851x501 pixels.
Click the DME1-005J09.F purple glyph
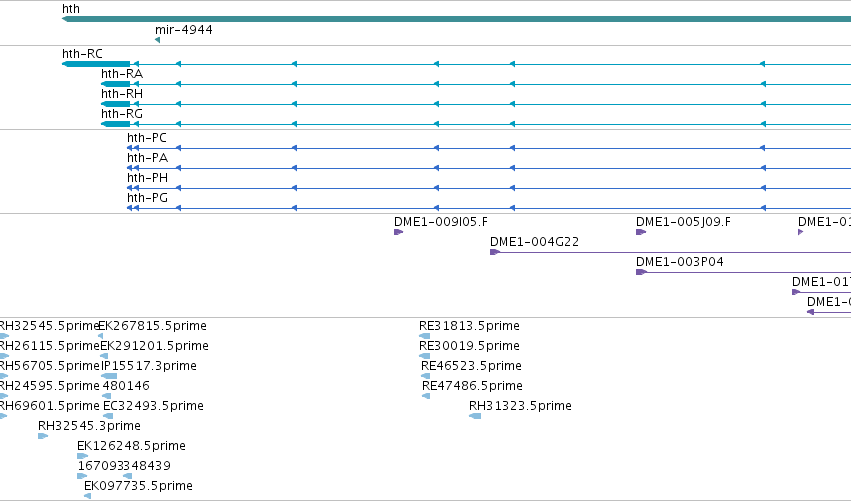click(641, 232)
